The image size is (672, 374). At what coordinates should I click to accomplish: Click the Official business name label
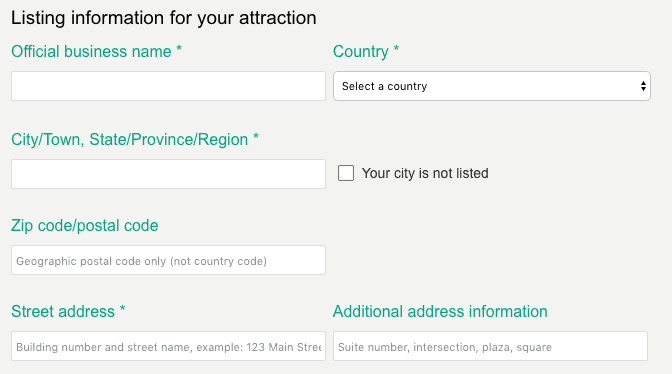91,51
